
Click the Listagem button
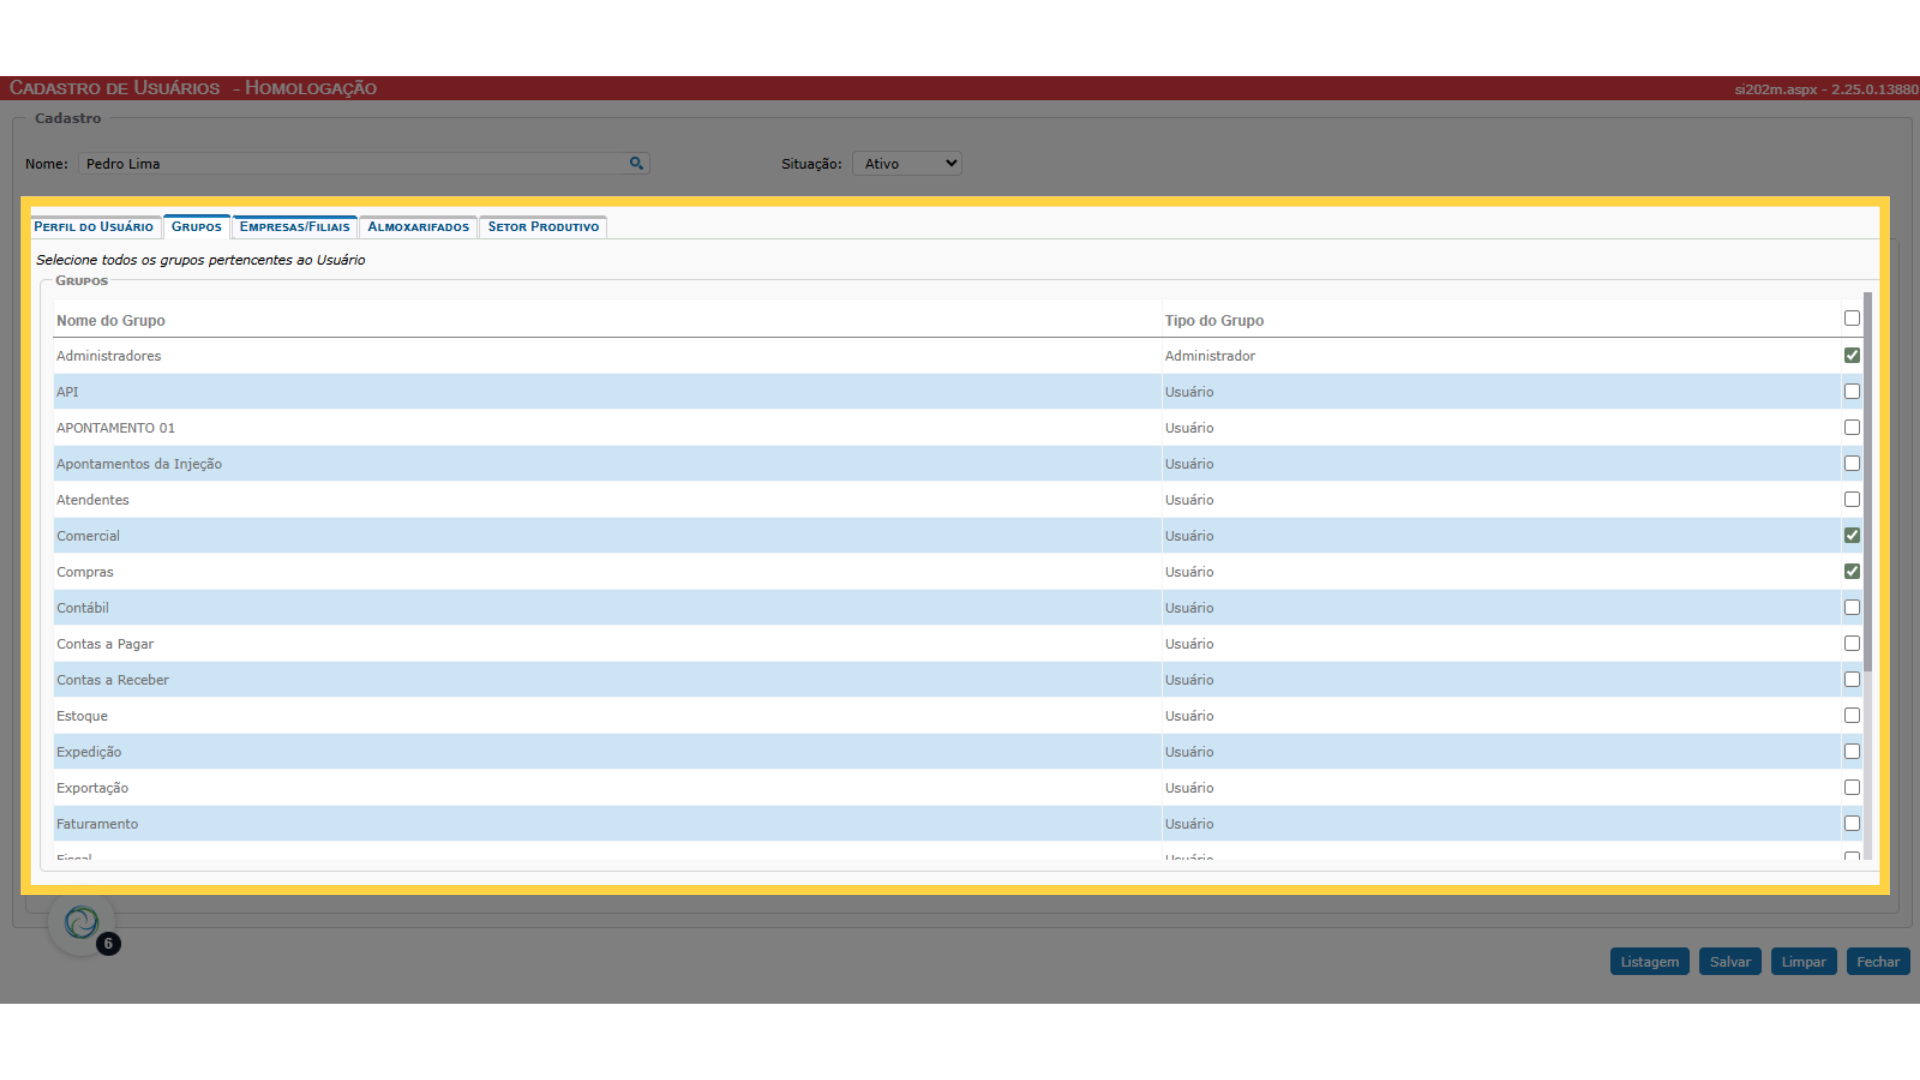pyautogui.click(x=1650, y=962)
